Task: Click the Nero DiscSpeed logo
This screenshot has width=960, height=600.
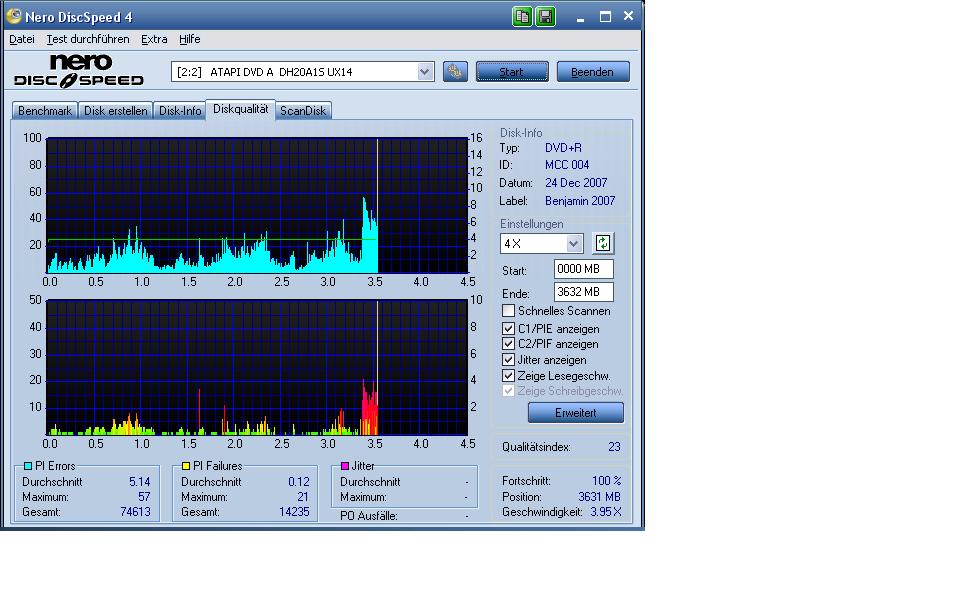Action: pos(79,70)
